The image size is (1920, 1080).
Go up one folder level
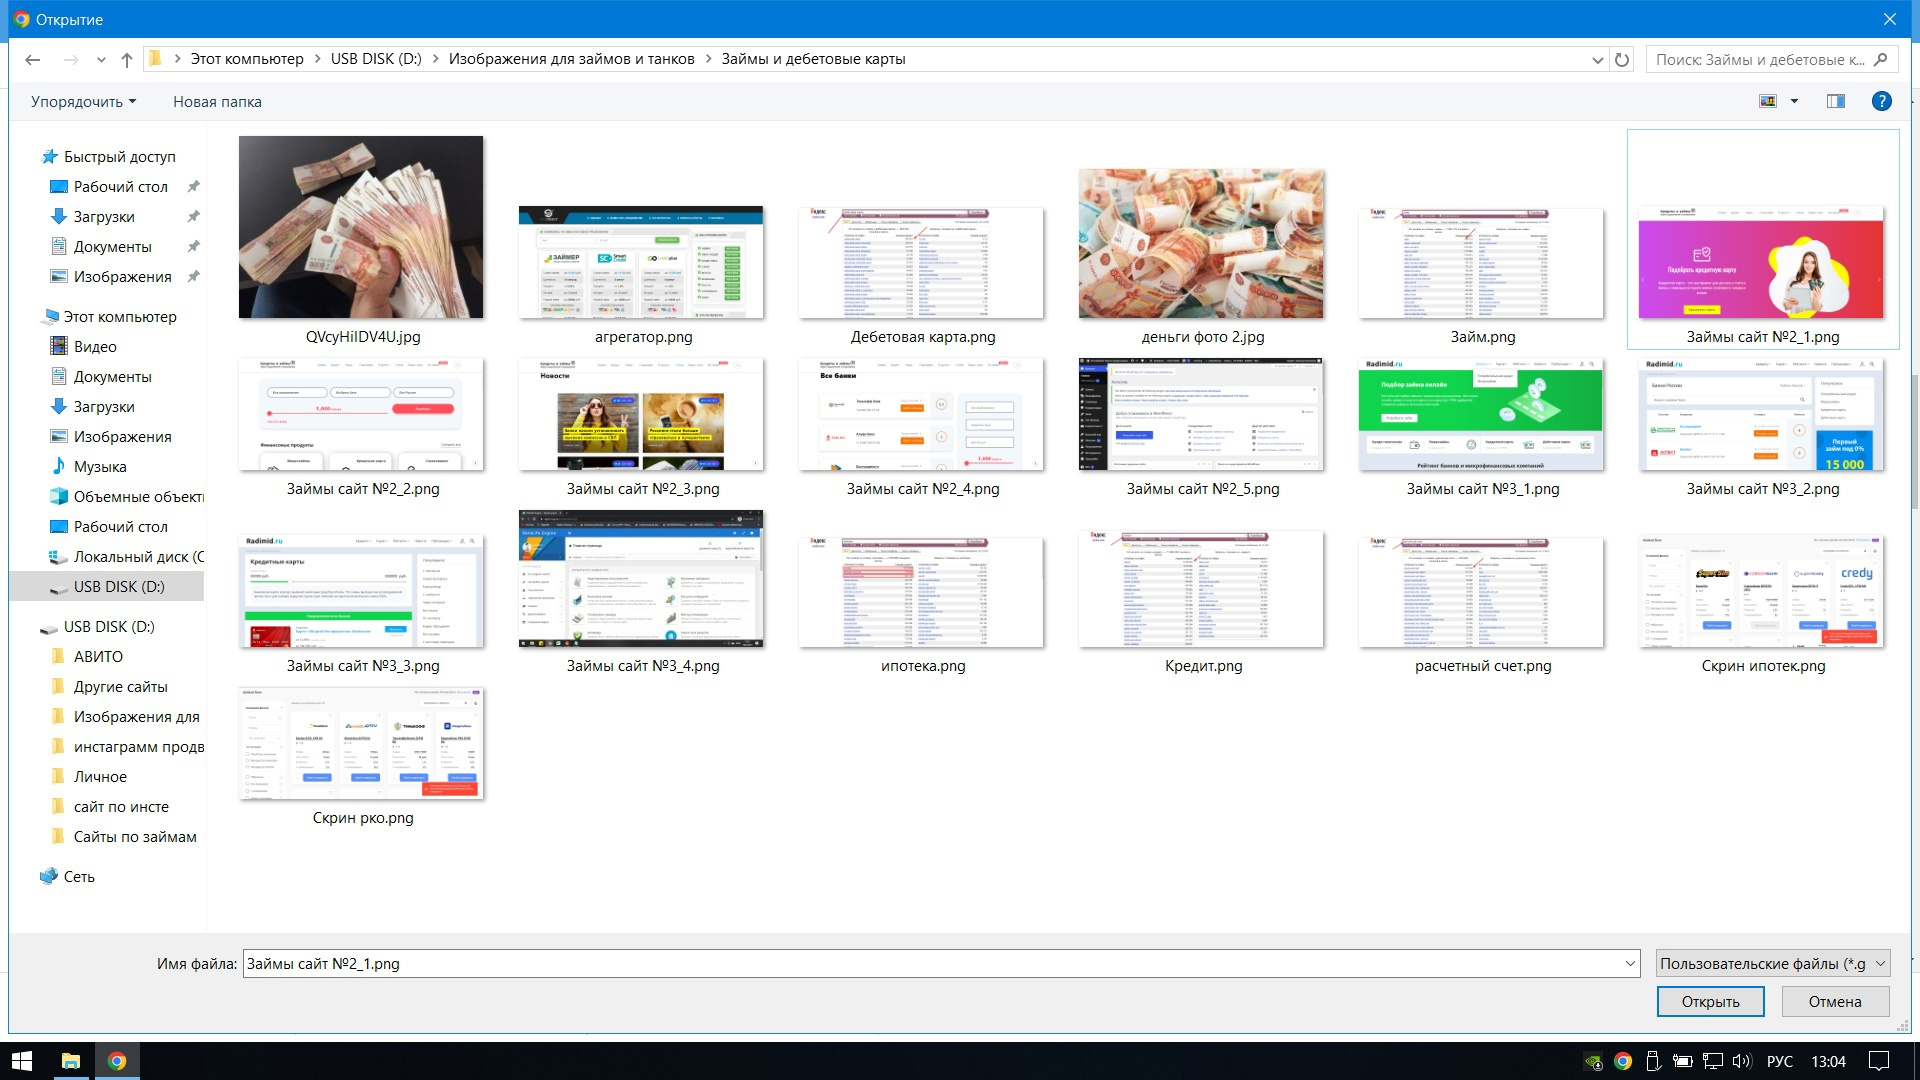[127, 60]
